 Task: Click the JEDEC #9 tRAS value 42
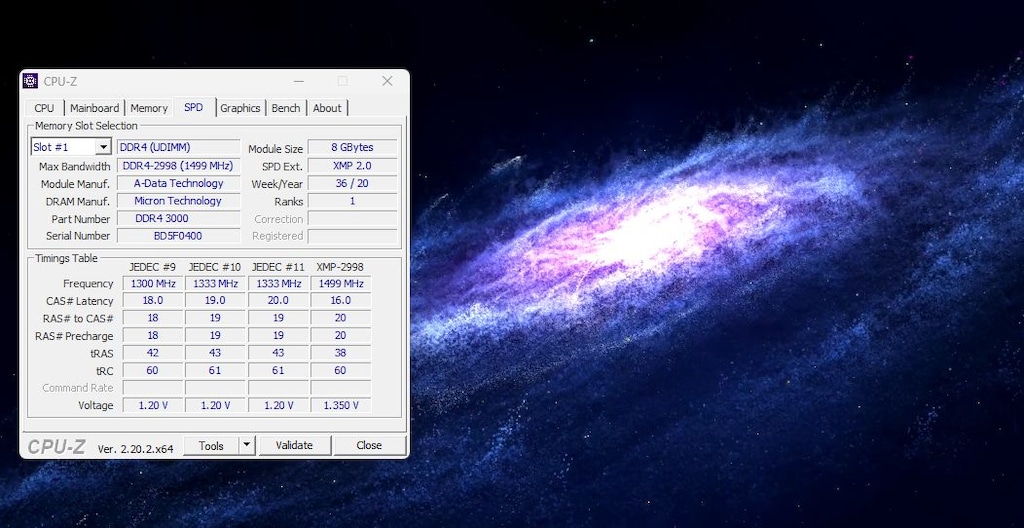(153, 353)
